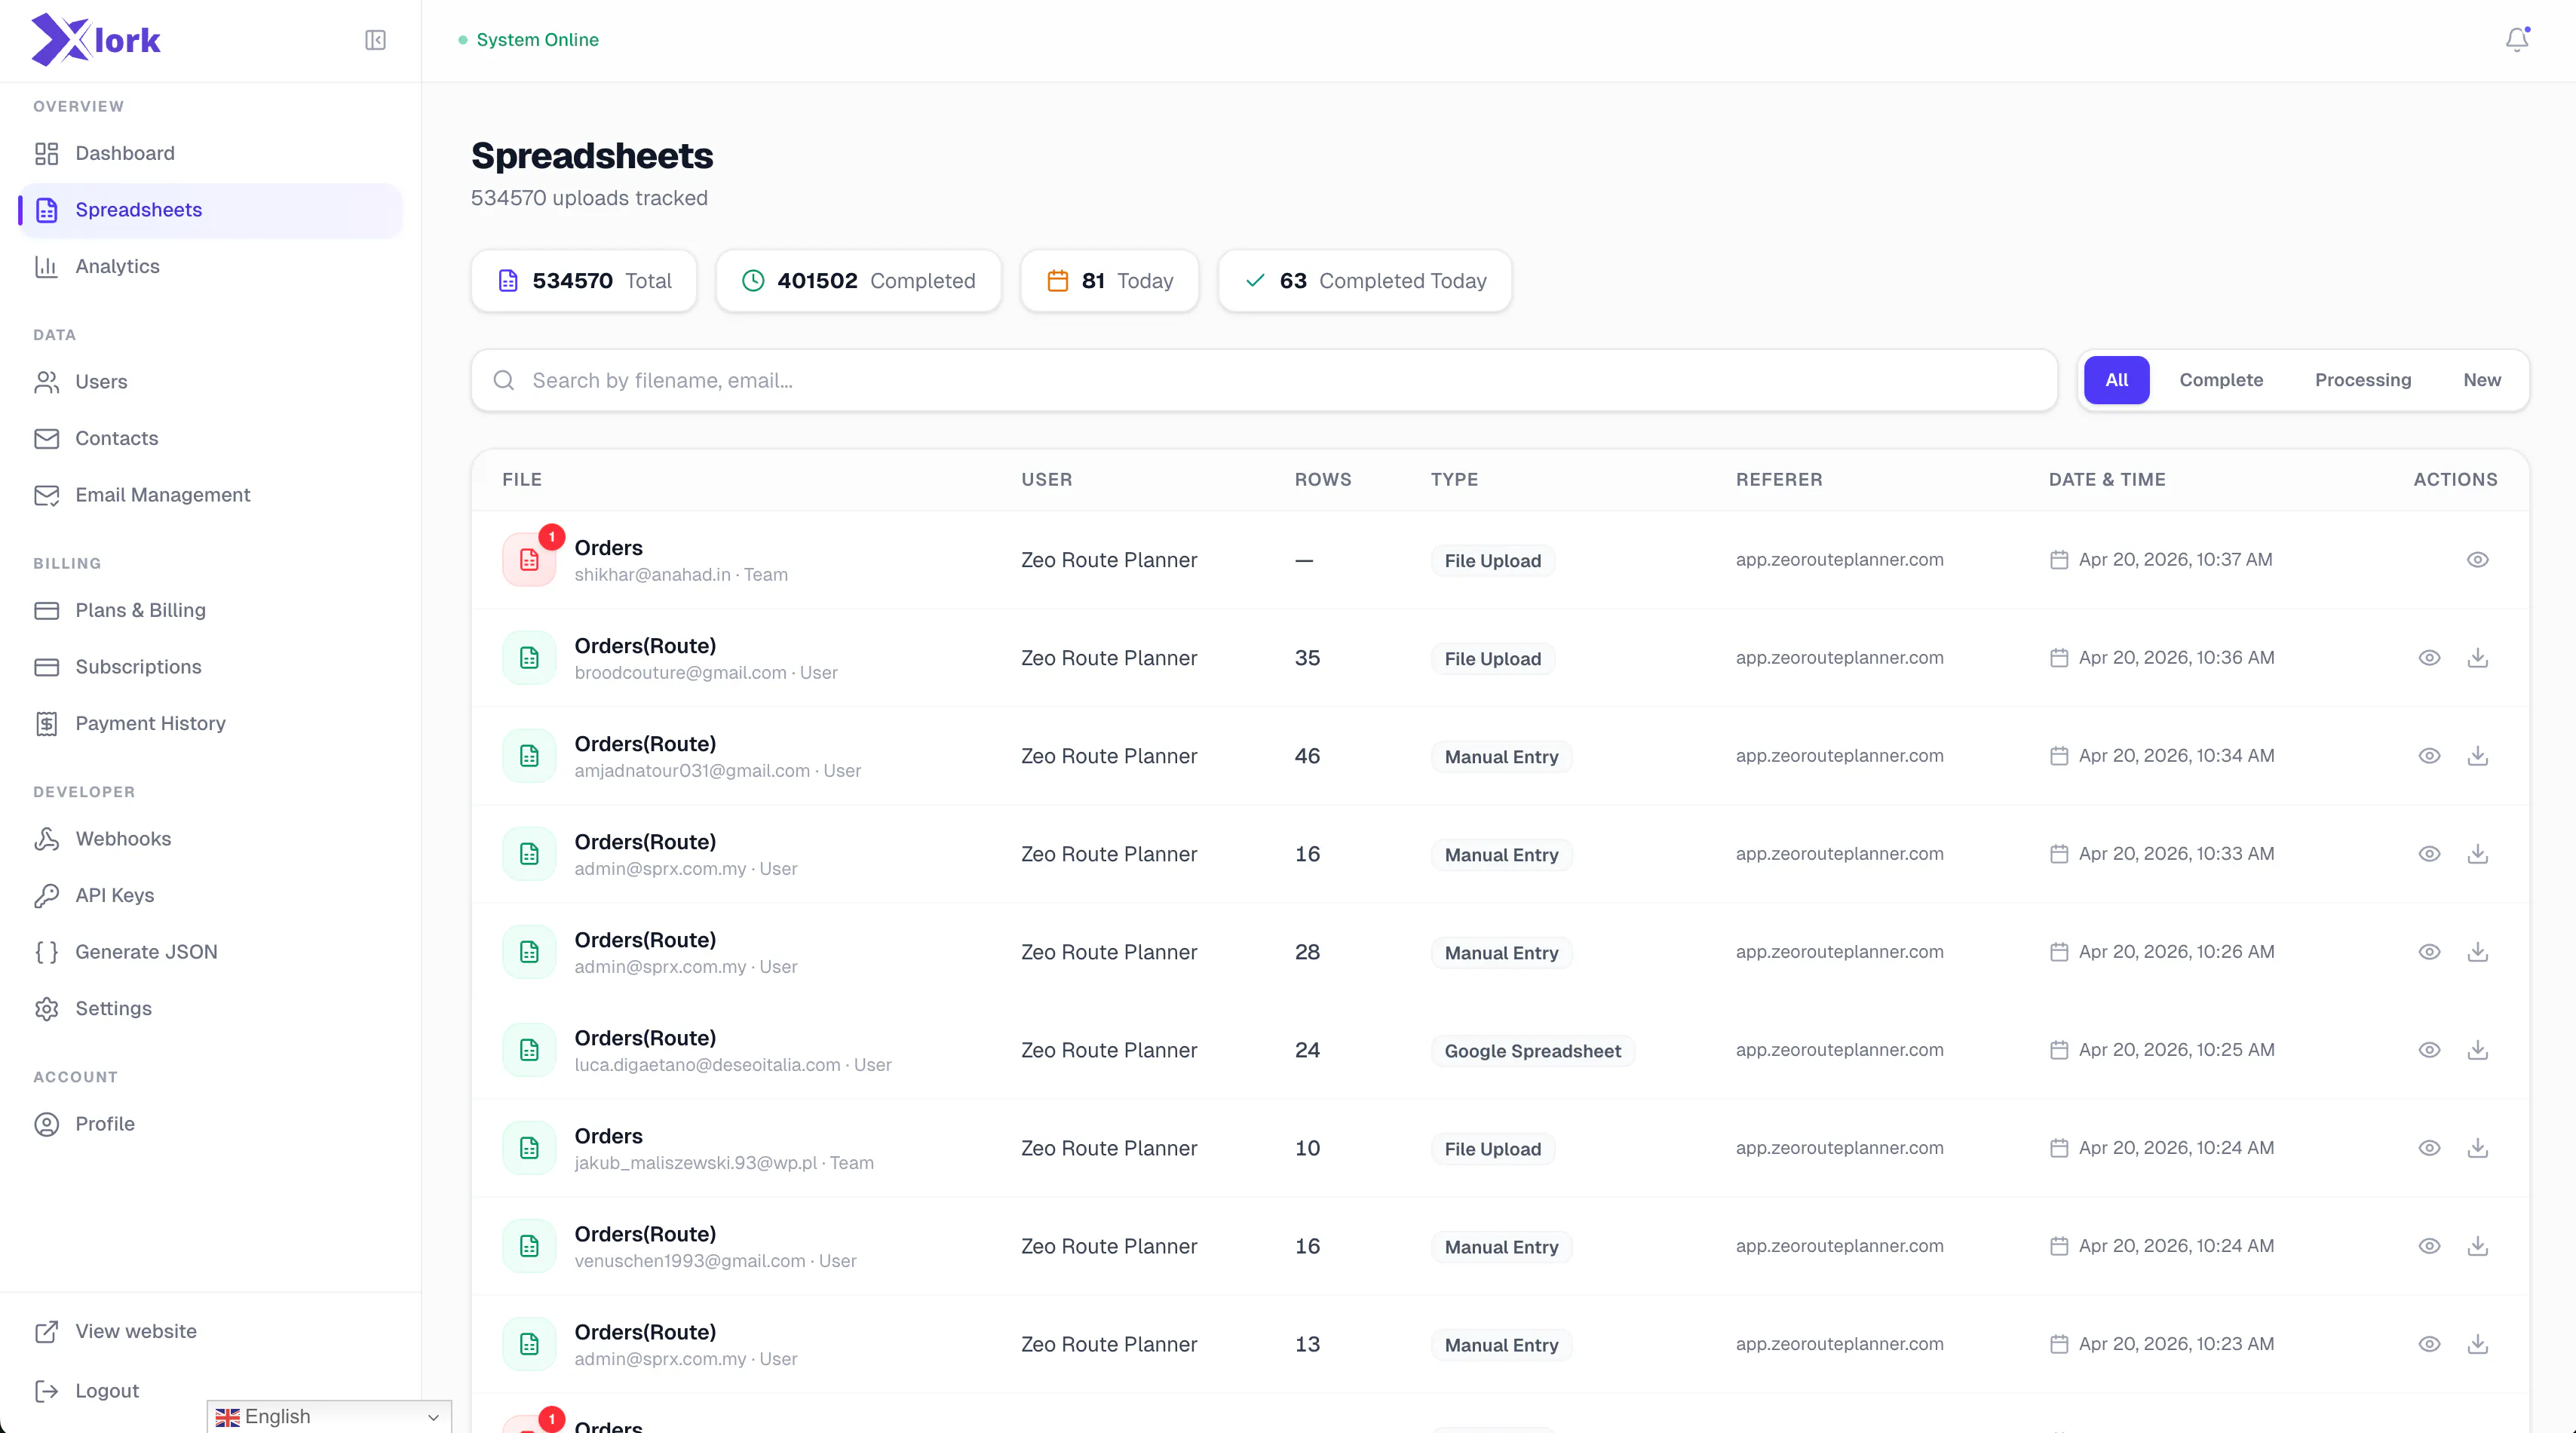The image size is (2576, 1433).
Task: View the 10:26 AM file
Action: pyautogui.click(x=2429, y=952)
